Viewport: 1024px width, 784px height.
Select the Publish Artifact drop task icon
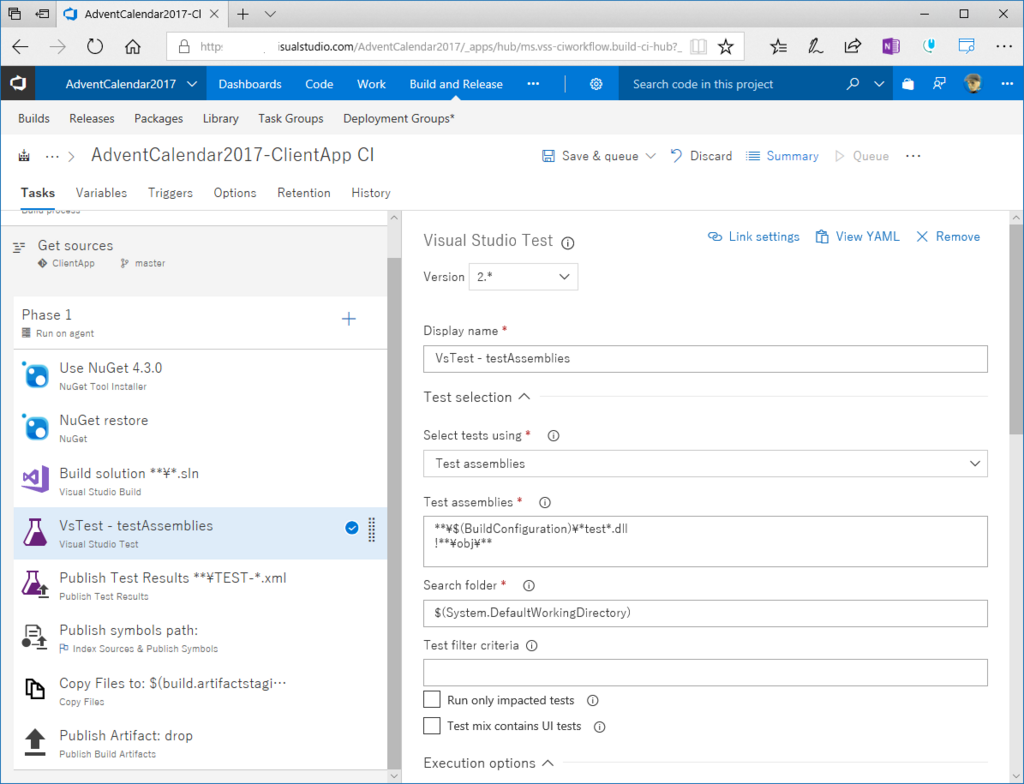[35, 742]
